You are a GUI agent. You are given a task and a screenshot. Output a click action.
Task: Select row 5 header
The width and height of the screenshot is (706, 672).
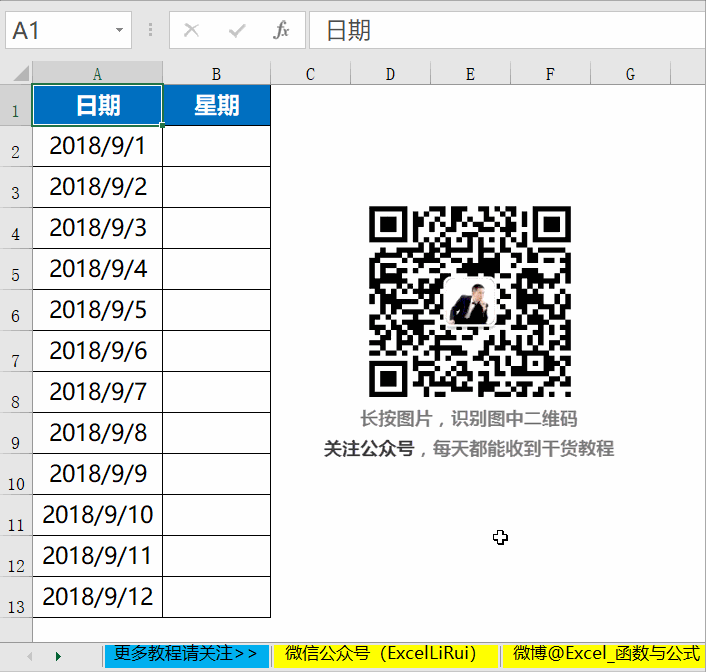(16, 269)
